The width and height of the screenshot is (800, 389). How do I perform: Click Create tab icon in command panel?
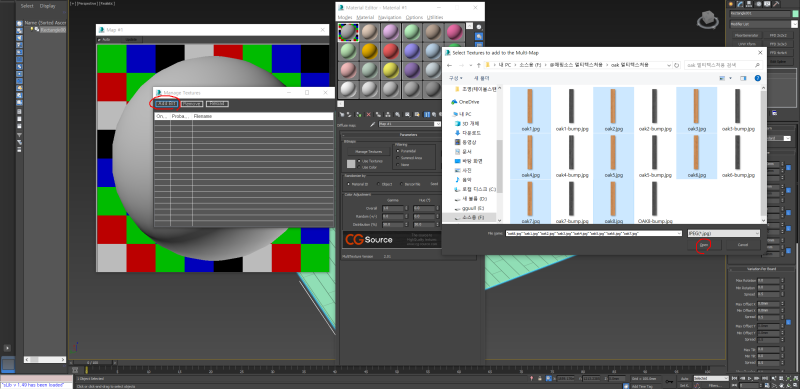point(732,4)
